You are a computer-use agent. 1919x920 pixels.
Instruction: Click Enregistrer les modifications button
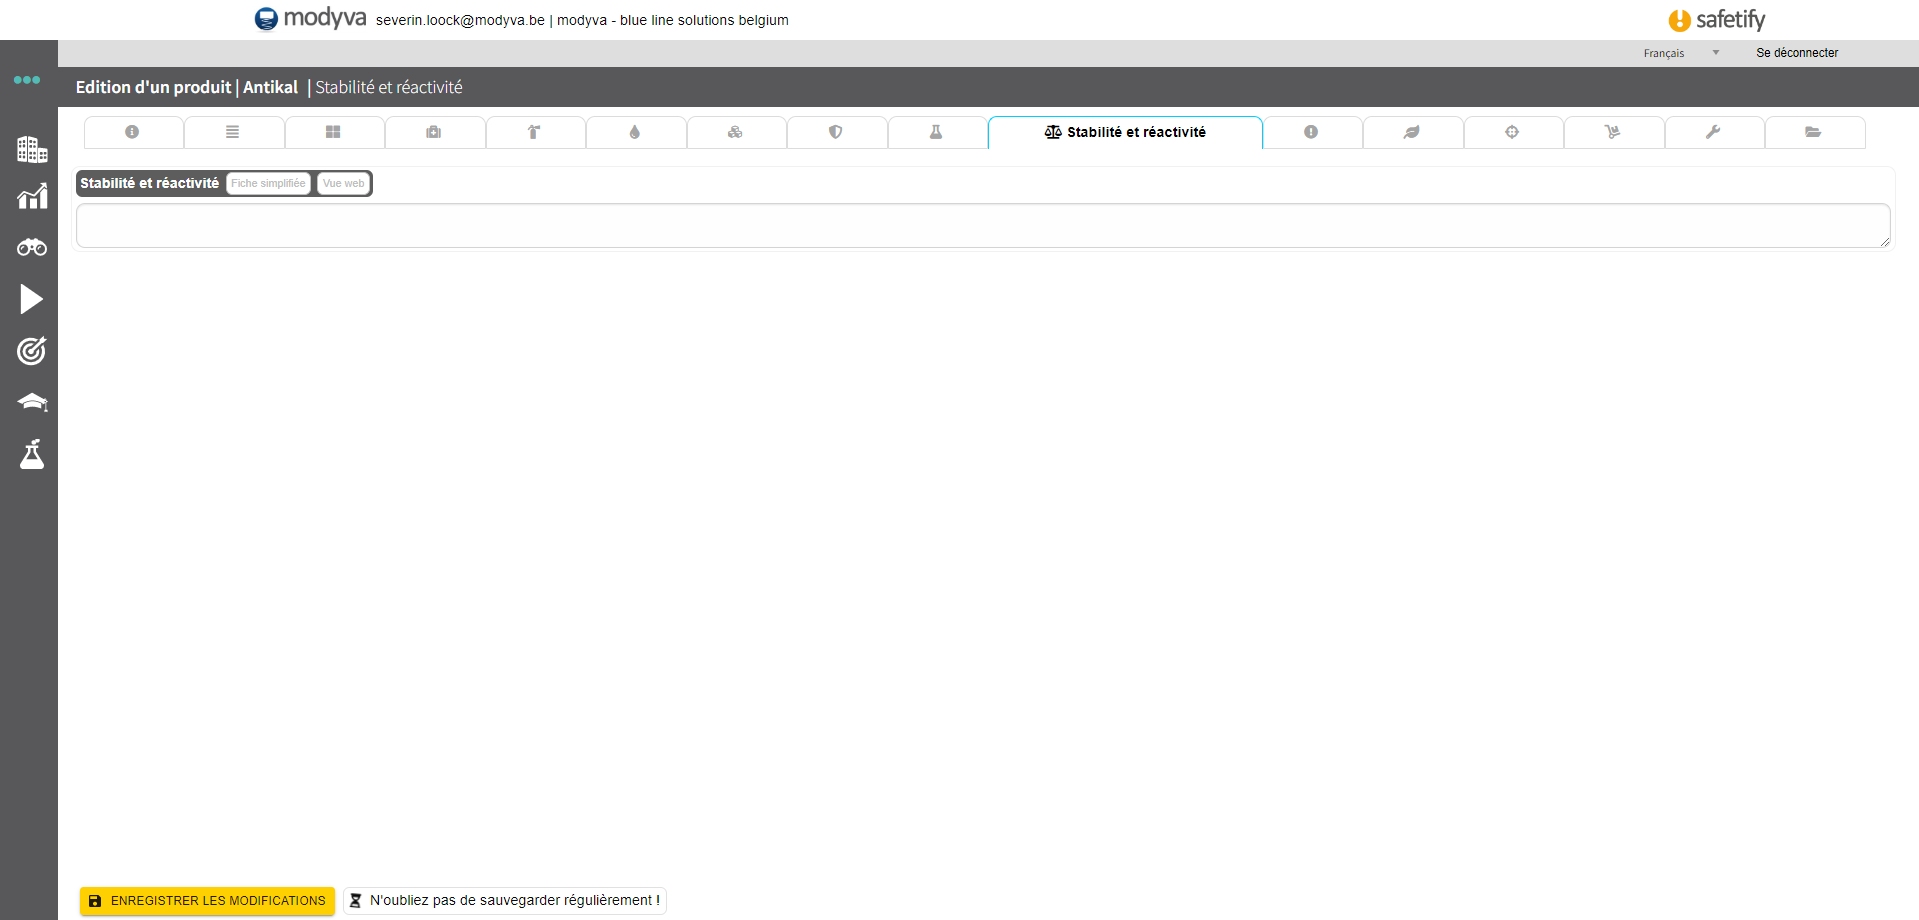coord(208,901)
